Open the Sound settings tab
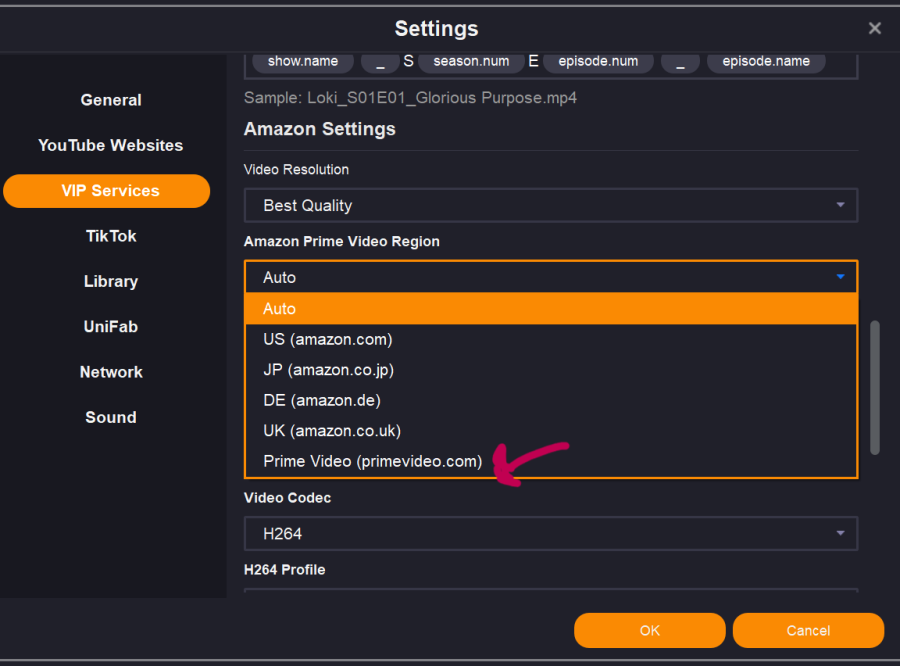The image size is (900, 666). pyautogui.click(x=111, y=417)
